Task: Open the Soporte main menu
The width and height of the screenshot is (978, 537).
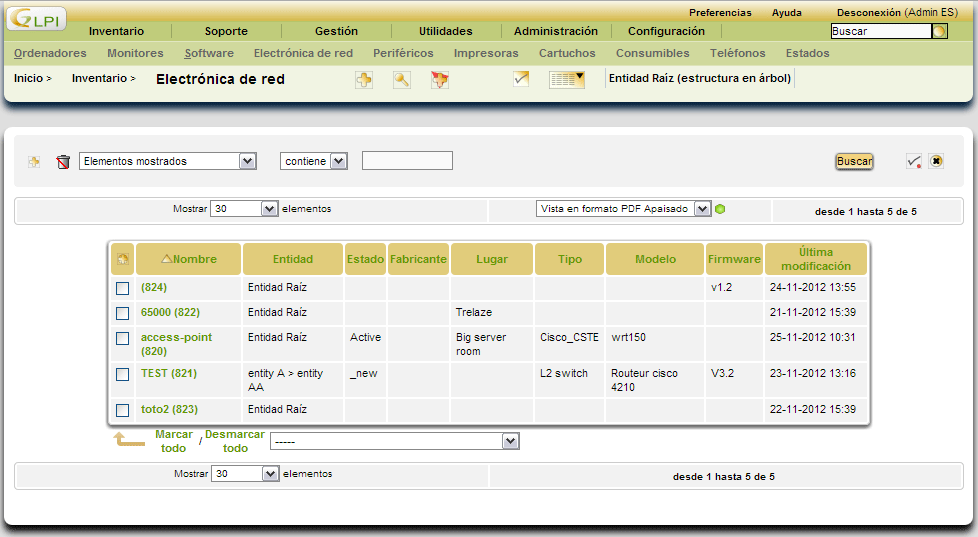Action: (226, 31)
